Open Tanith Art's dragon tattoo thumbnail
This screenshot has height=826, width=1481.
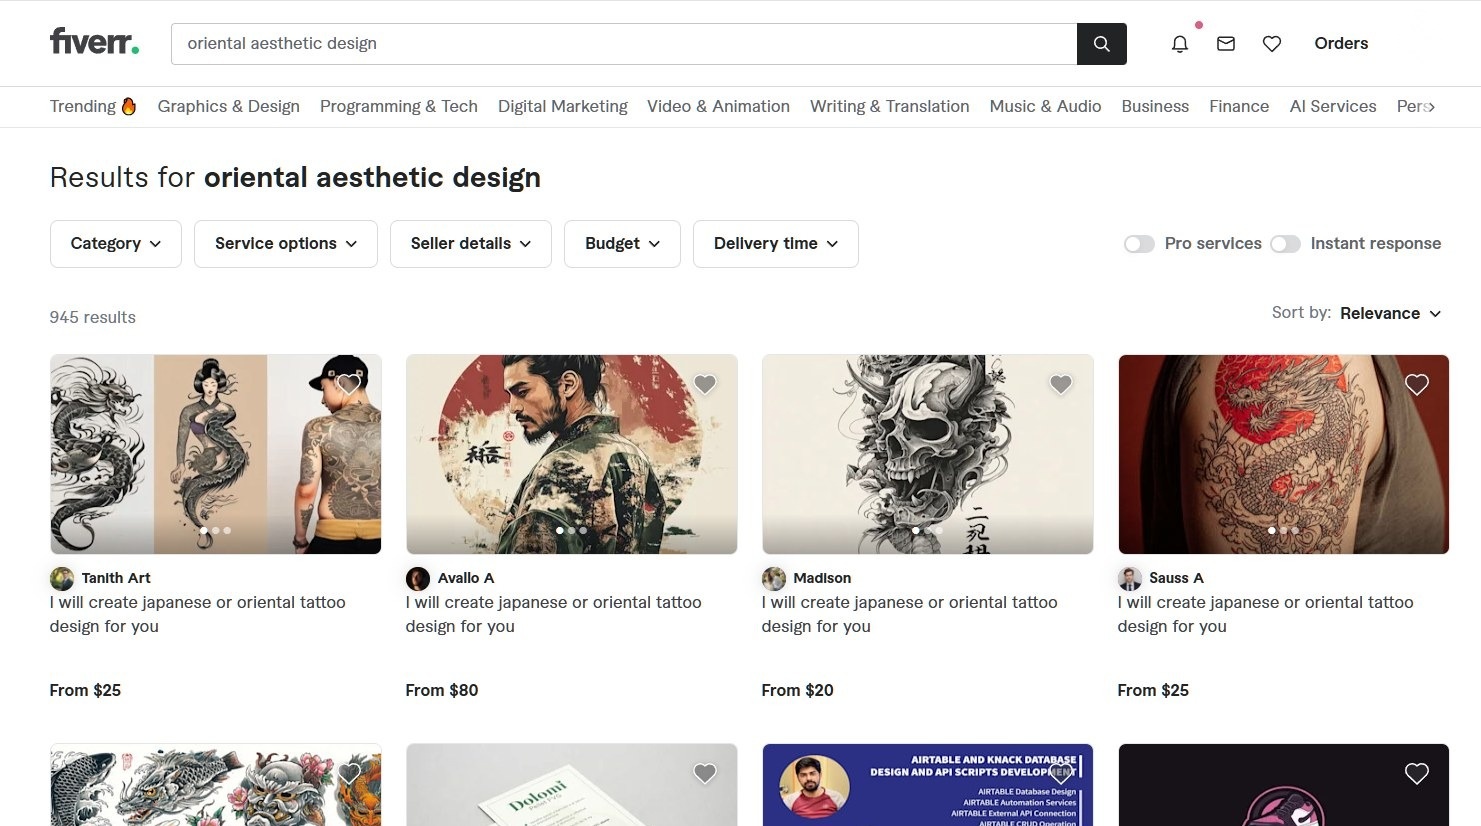point(216,454)
